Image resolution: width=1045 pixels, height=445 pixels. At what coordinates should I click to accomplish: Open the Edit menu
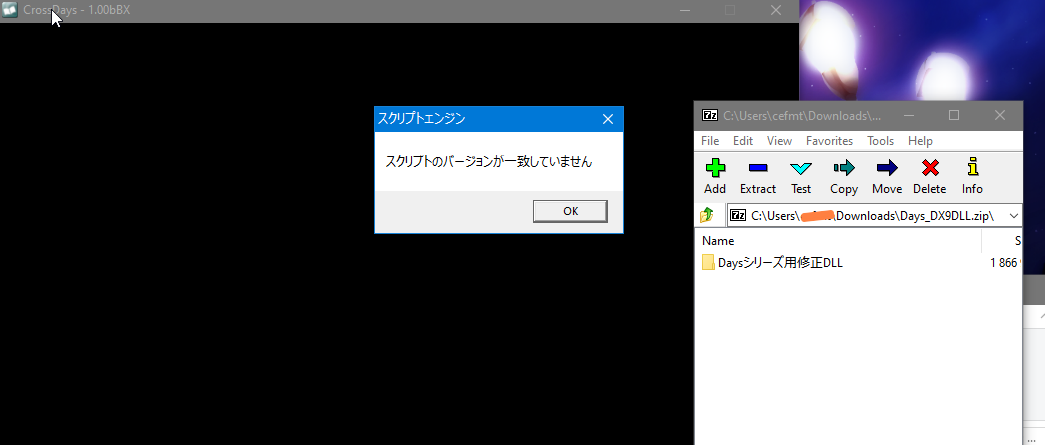click(x=743, y=141)
